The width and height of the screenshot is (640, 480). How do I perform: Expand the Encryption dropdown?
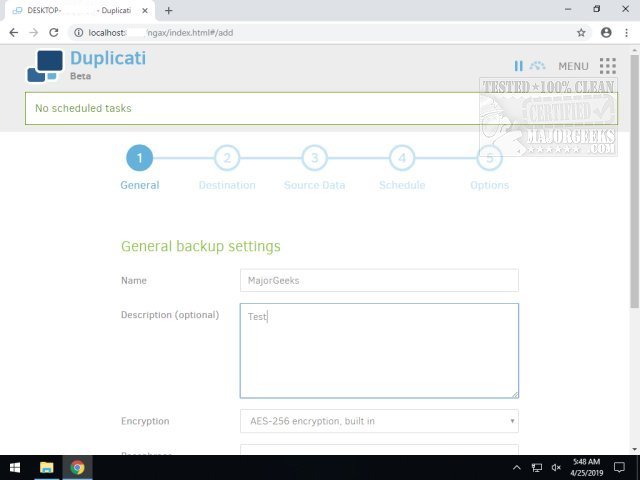pos(379,421)
